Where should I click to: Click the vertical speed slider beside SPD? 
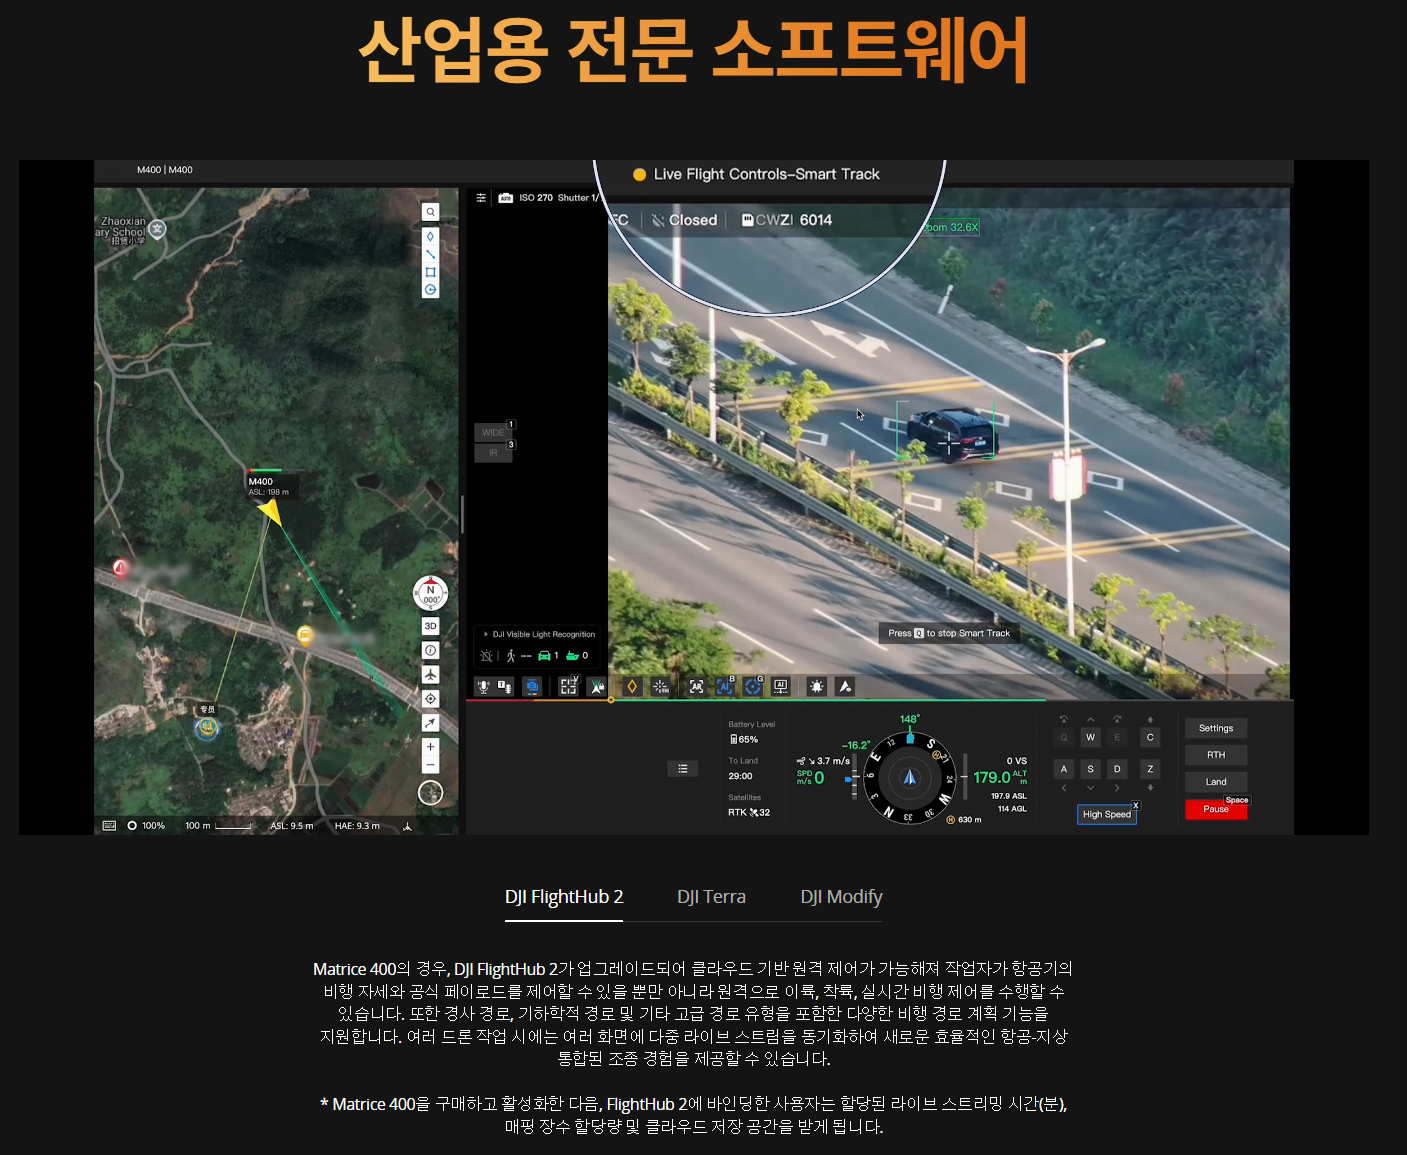coord(853,778)
